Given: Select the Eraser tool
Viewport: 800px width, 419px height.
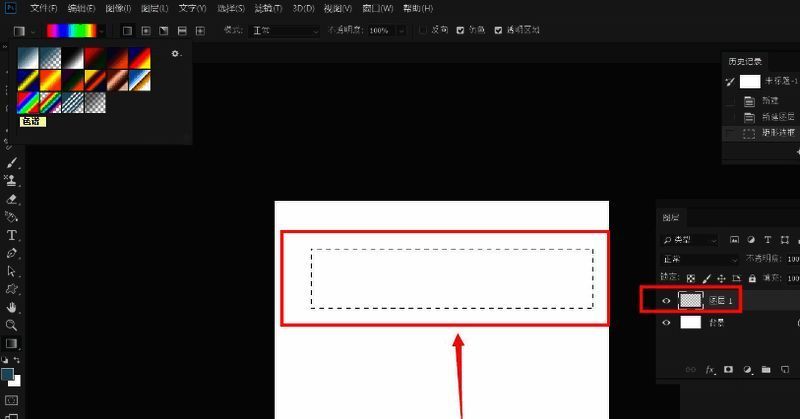Looking at the screenshot, I should point(11,199).
